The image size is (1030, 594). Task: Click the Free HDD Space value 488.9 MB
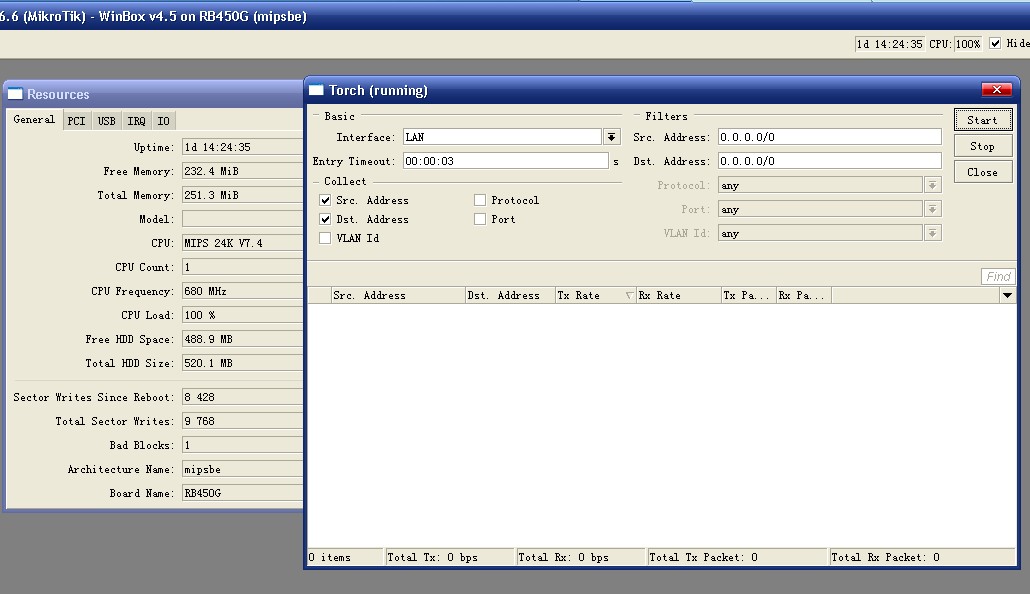(x=242, y=339)
